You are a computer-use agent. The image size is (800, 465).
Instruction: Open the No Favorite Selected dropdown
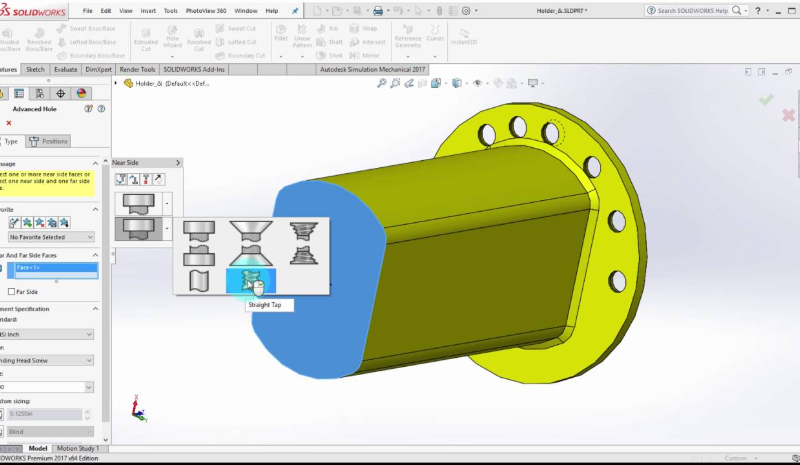pyautogui.click(x=52, y=237)
